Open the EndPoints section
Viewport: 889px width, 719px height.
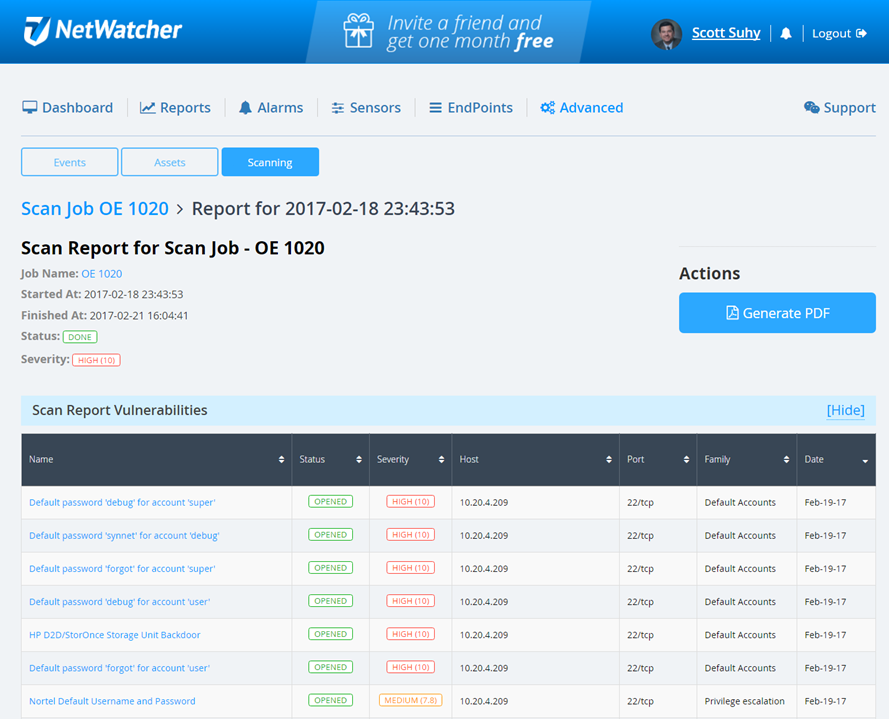pyautogui.click(x=437, y=107)
